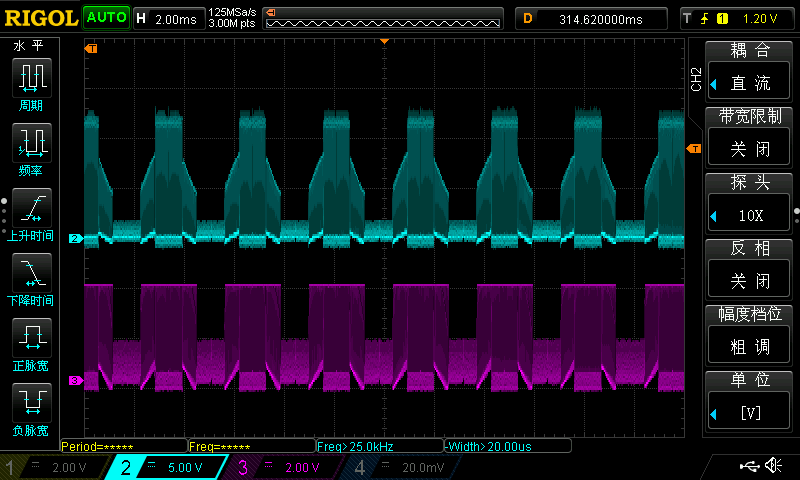Click the Period=***** measurement result
The width and height of the screenshot is (800, 480).
point(124,446)
